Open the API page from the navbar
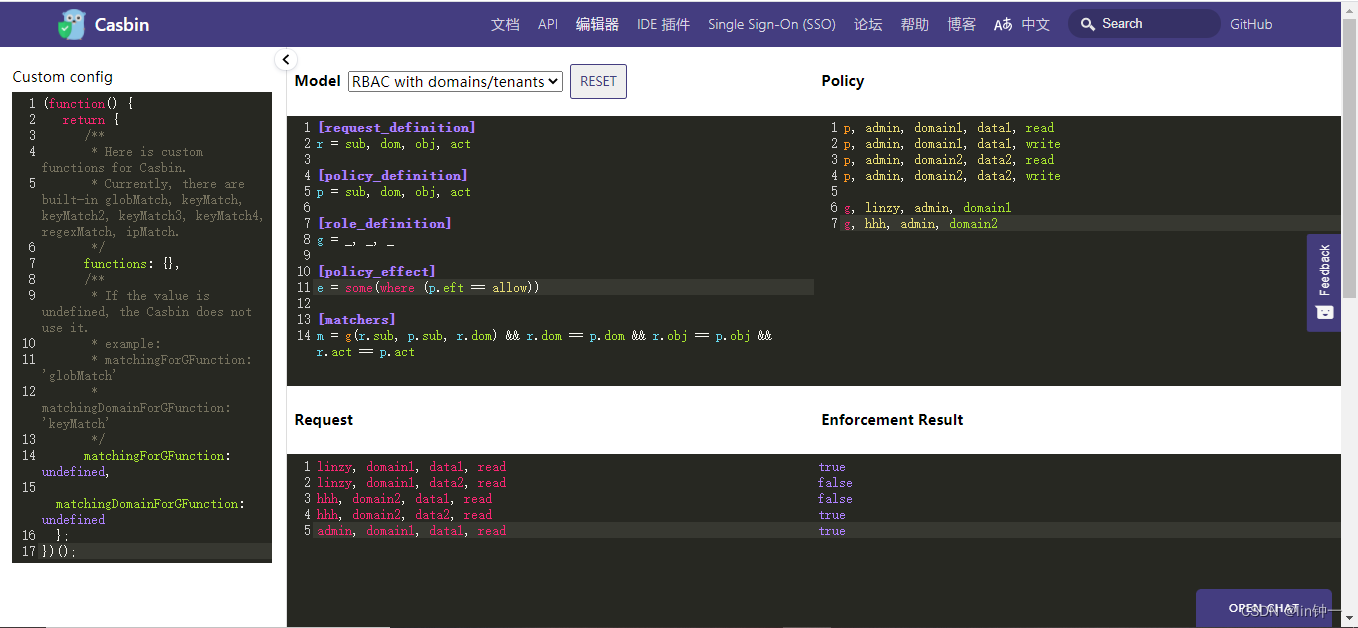 coord(547,23)
